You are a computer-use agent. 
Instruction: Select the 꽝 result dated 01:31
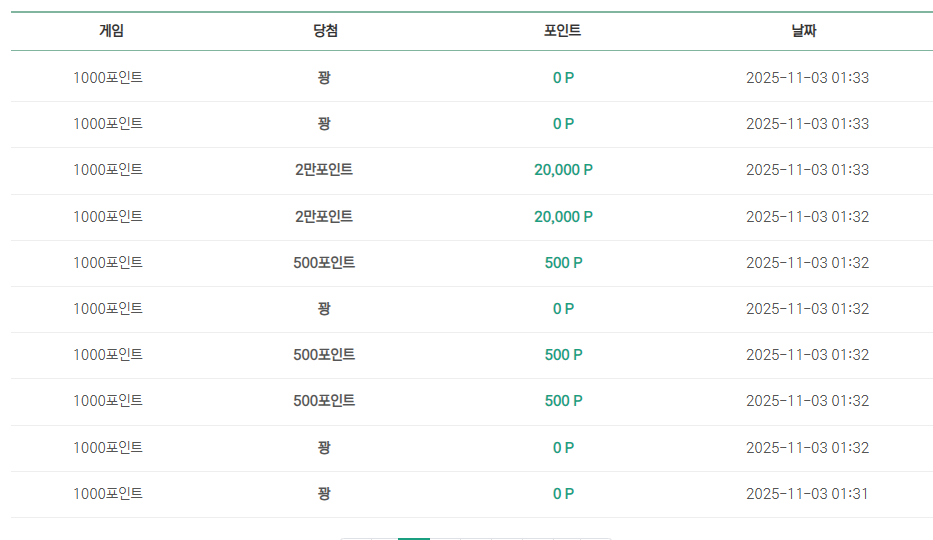(324, 494)
